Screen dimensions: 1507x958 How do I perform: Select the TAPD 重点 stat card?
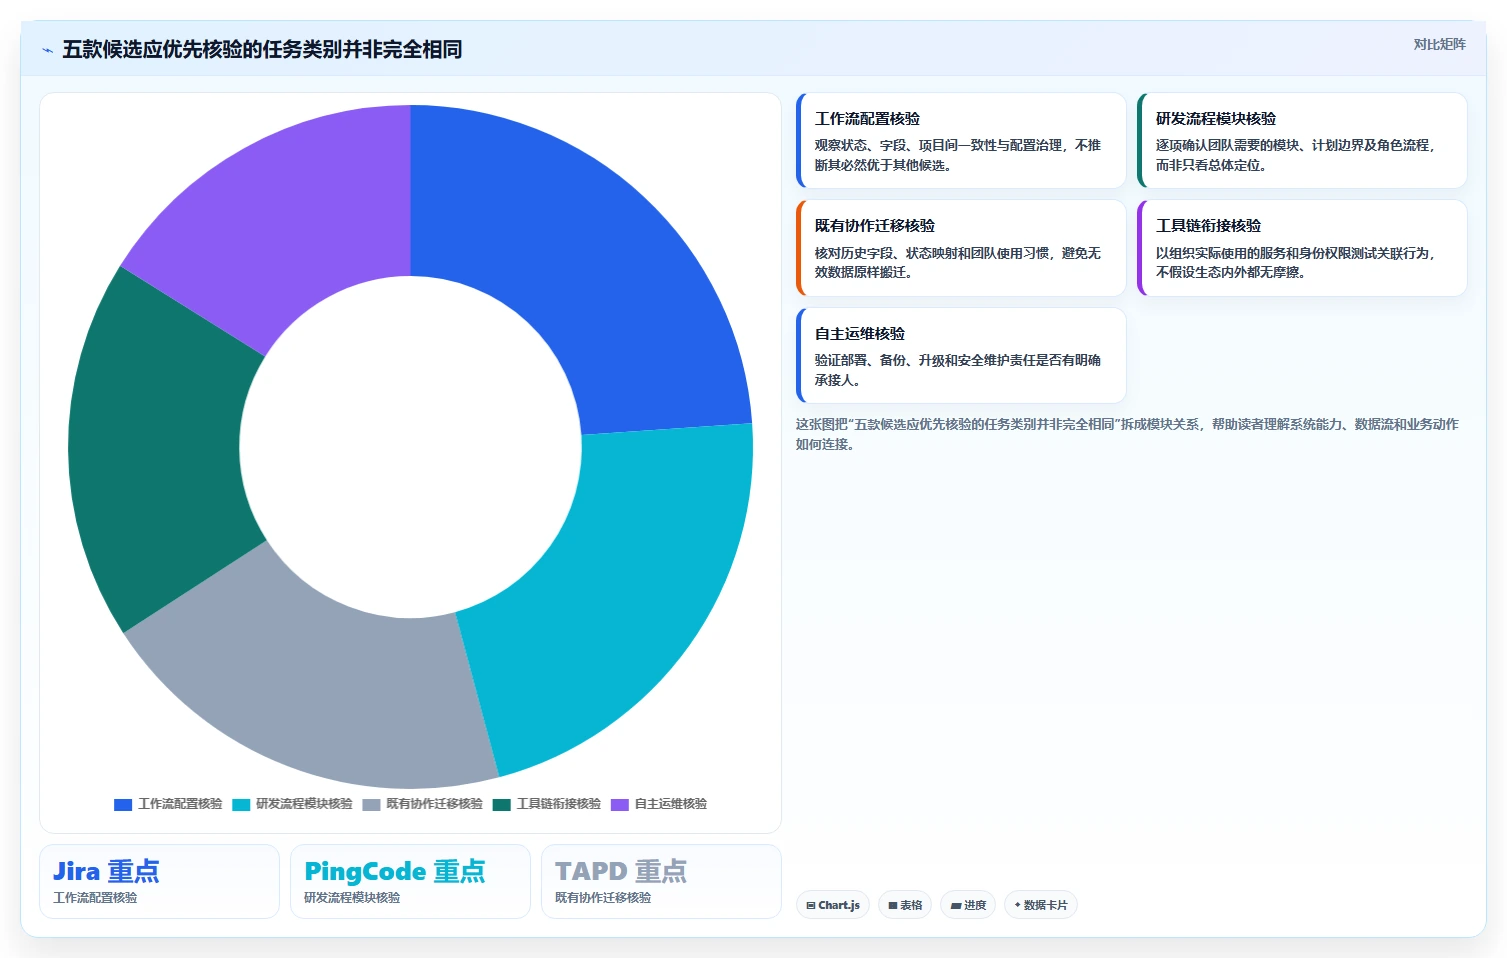click(661, 881)
